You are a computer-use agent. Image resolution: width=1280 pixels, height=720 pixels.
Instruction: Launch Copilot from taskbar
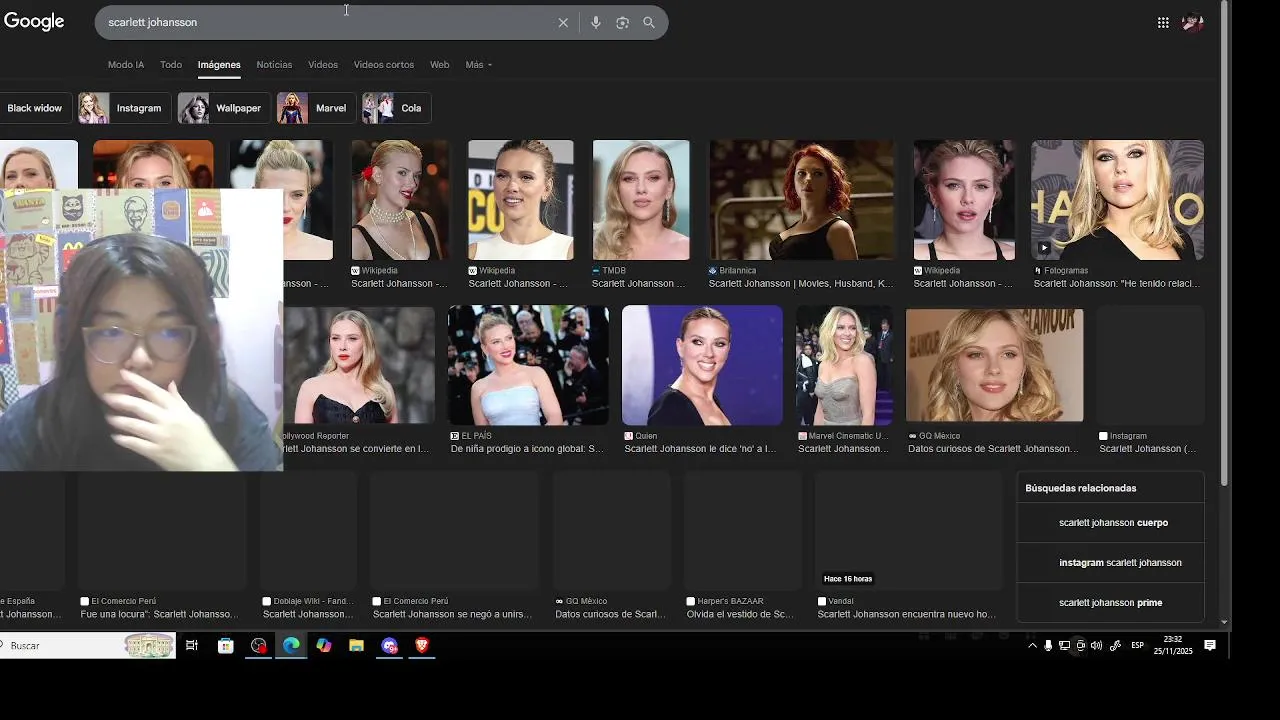324,646
